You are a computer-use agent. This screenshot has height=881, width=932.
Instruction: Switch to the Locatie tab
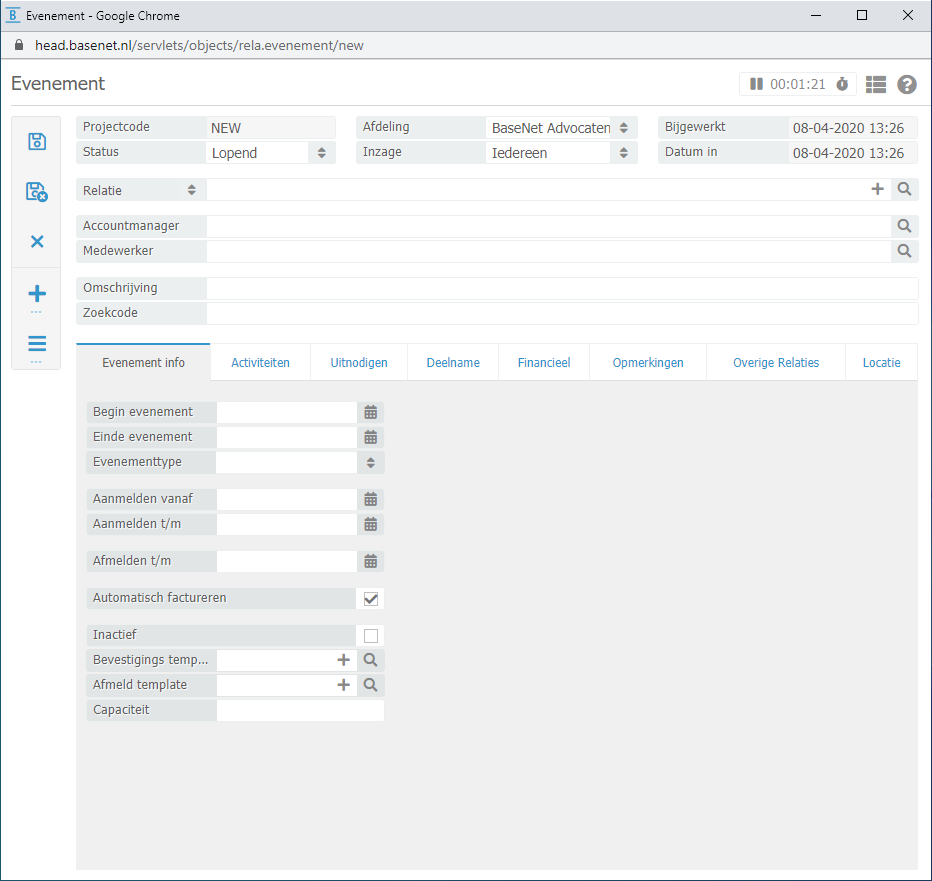click(881, 363)
